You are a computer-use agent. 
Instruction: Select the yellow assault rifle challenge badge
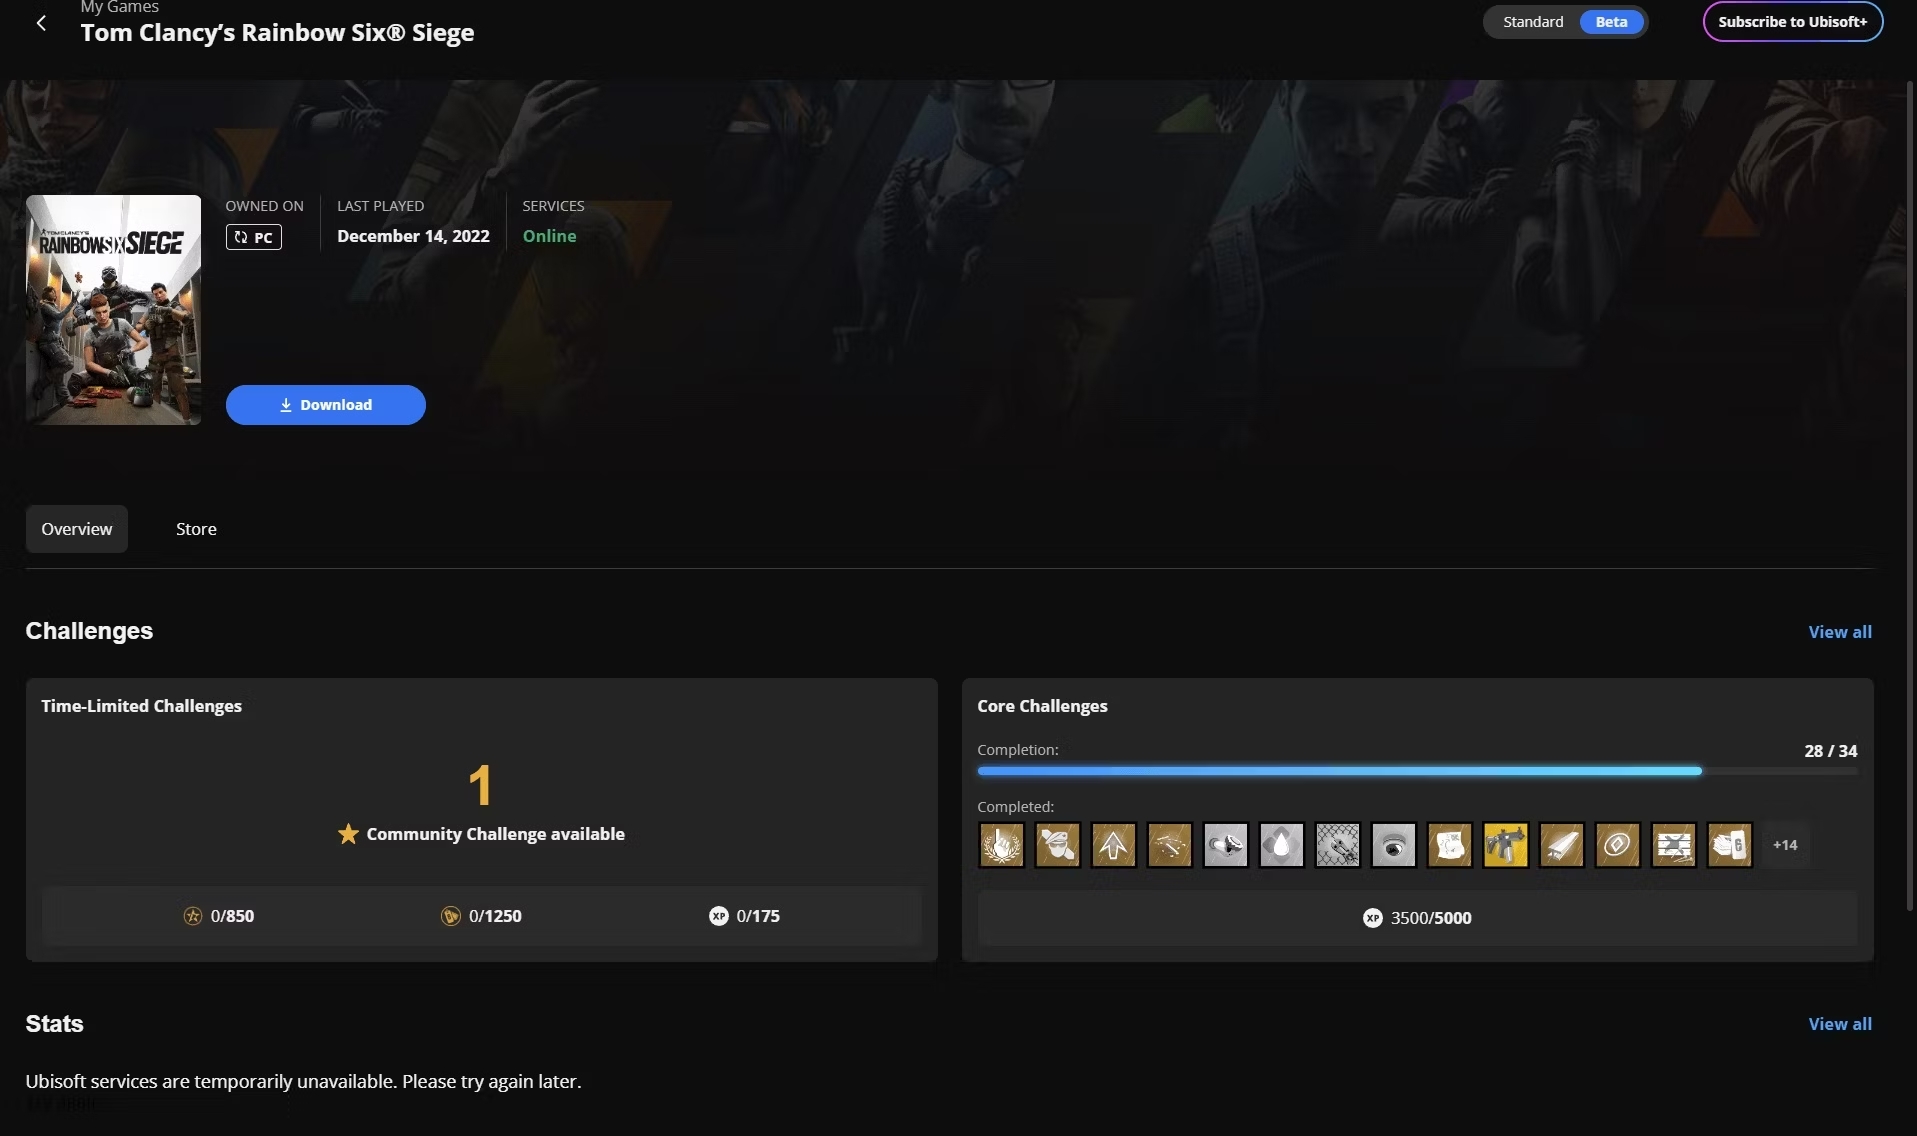1505,846
